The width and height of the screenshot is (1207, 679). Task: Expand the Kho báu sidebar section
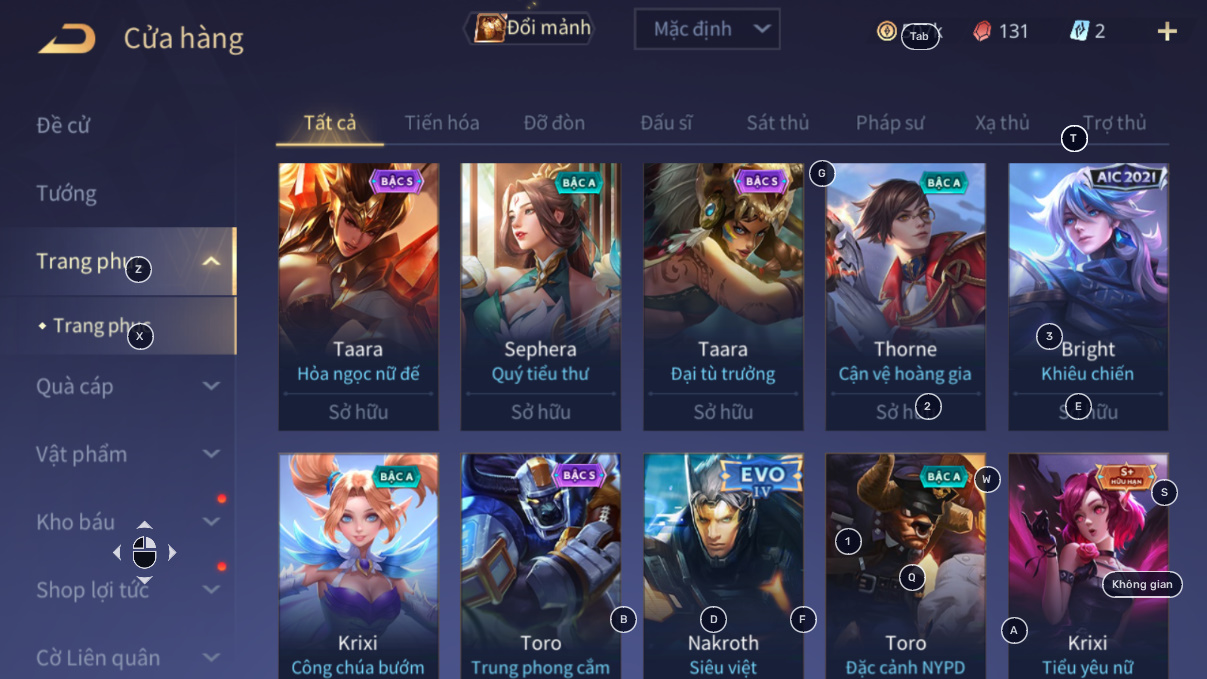(x=211, y=522)
